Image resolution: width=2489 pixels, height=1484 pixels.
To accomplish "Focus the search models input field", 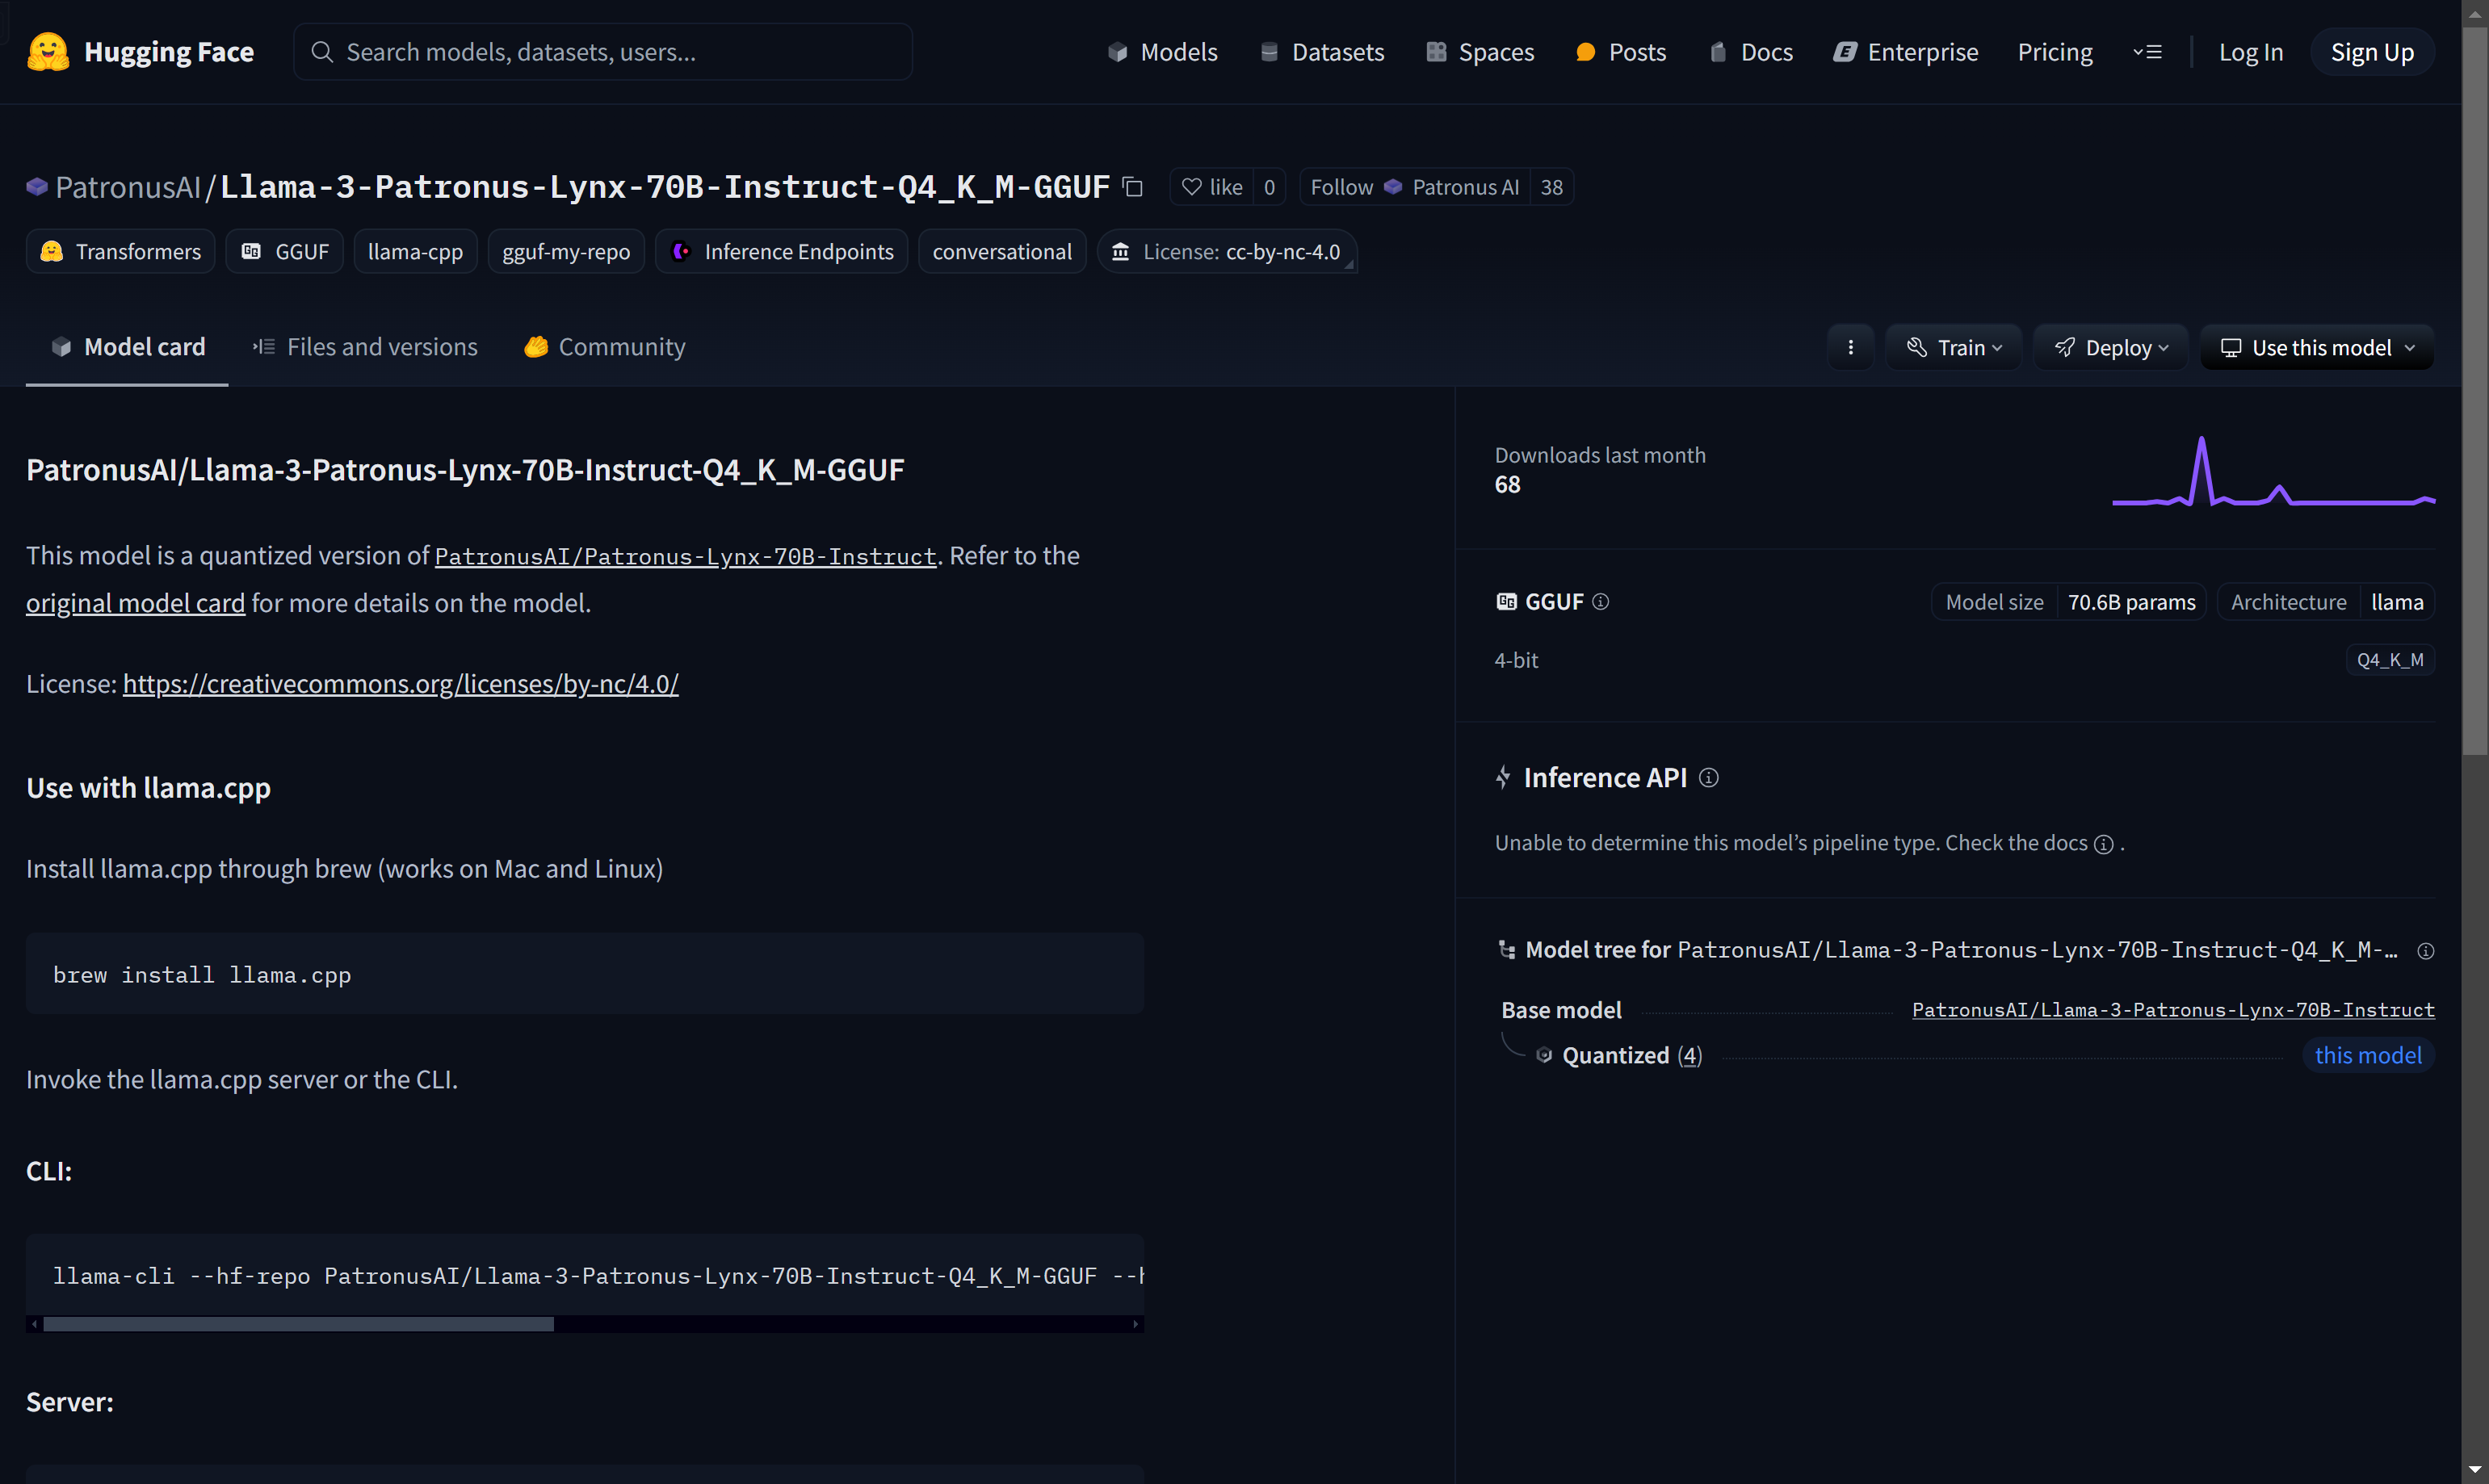I will [x=603, y=52].
